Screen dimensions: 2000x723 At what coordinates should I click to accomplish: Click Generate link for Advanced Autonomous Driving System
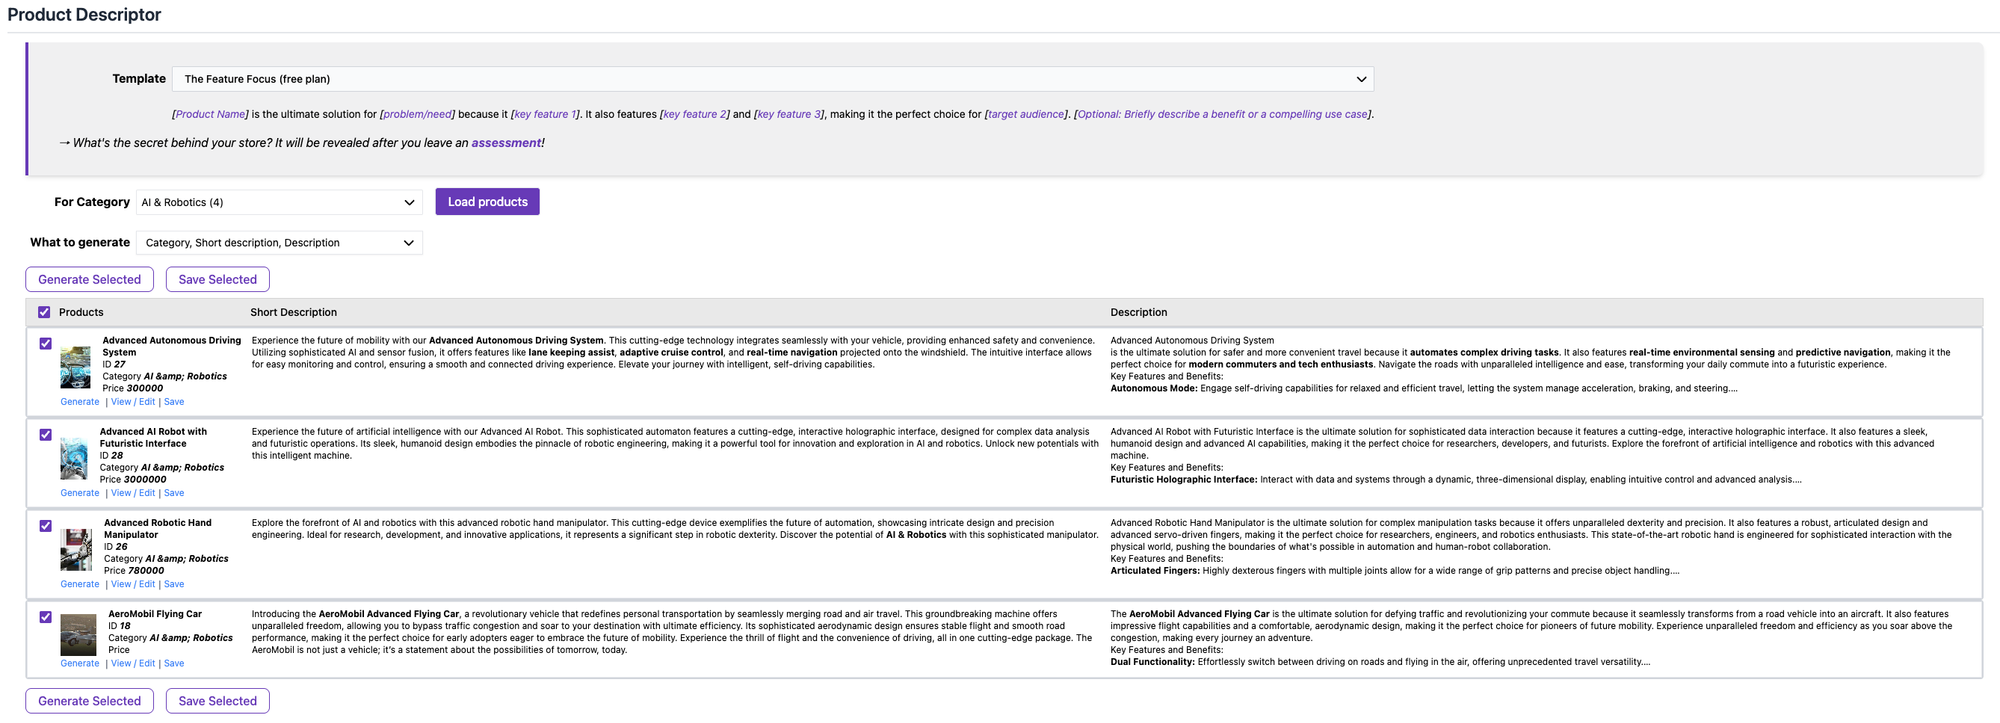(80, 402)
